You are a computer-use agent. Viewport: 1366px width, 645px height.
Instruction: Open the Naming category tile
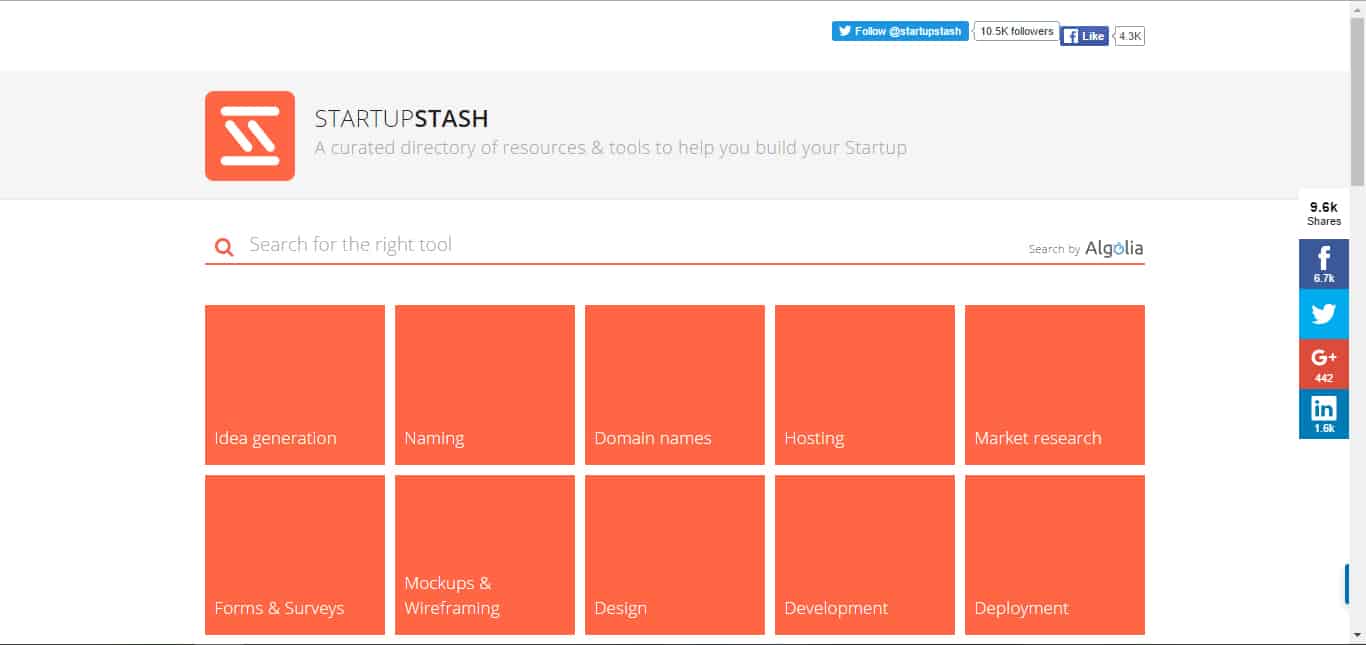(484, 385)
